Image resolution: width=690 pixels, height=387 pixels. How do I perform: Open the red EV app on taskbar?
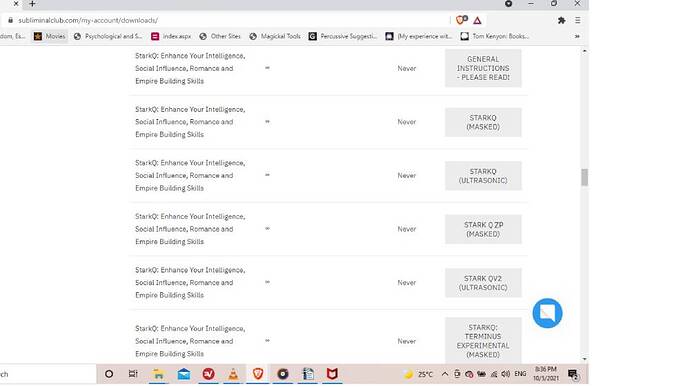coord(209,374)
